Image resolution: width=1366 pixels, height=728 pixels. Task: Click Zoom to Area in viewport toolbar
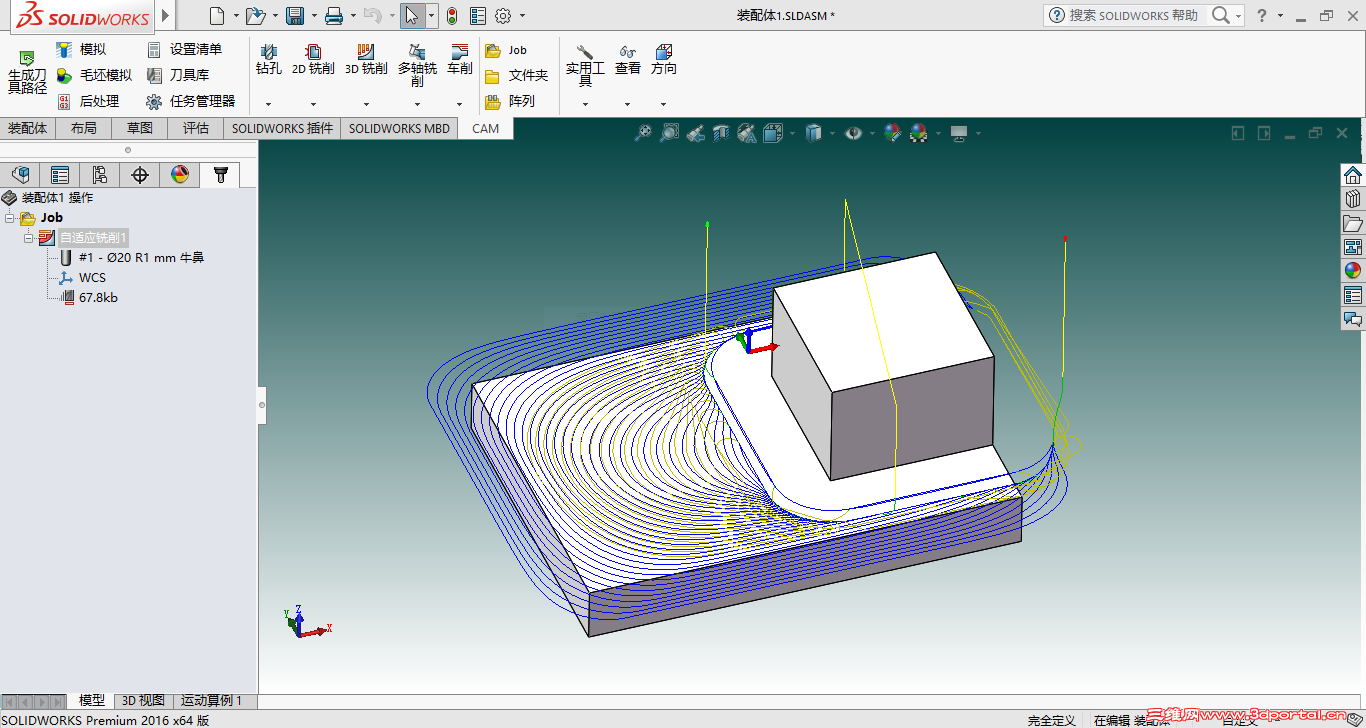point(669,133)
